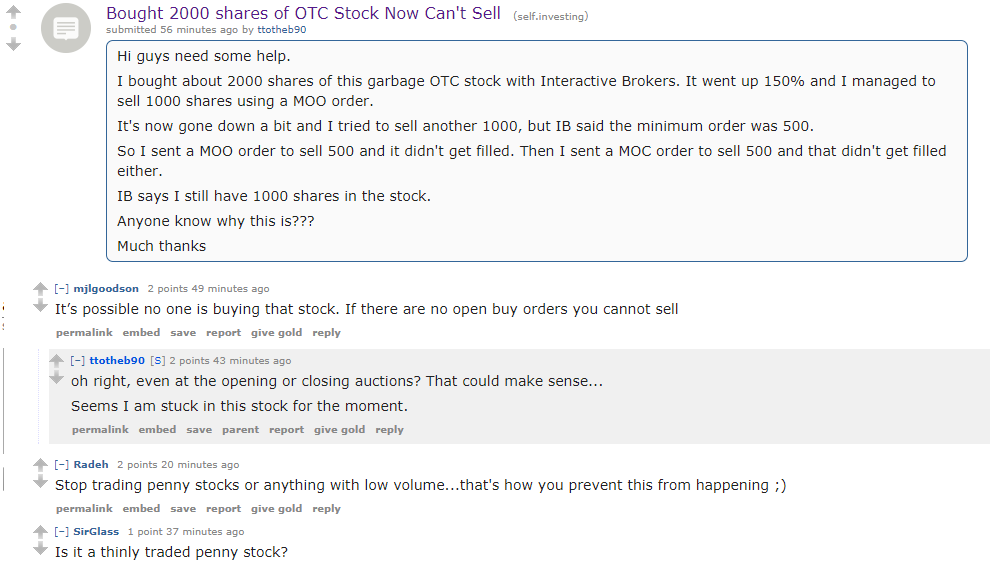Image resolution: width=990 pixels, height=573 pixels.
Task: Open ttotheb90's profile from submission line
Action: coord(282,30)
